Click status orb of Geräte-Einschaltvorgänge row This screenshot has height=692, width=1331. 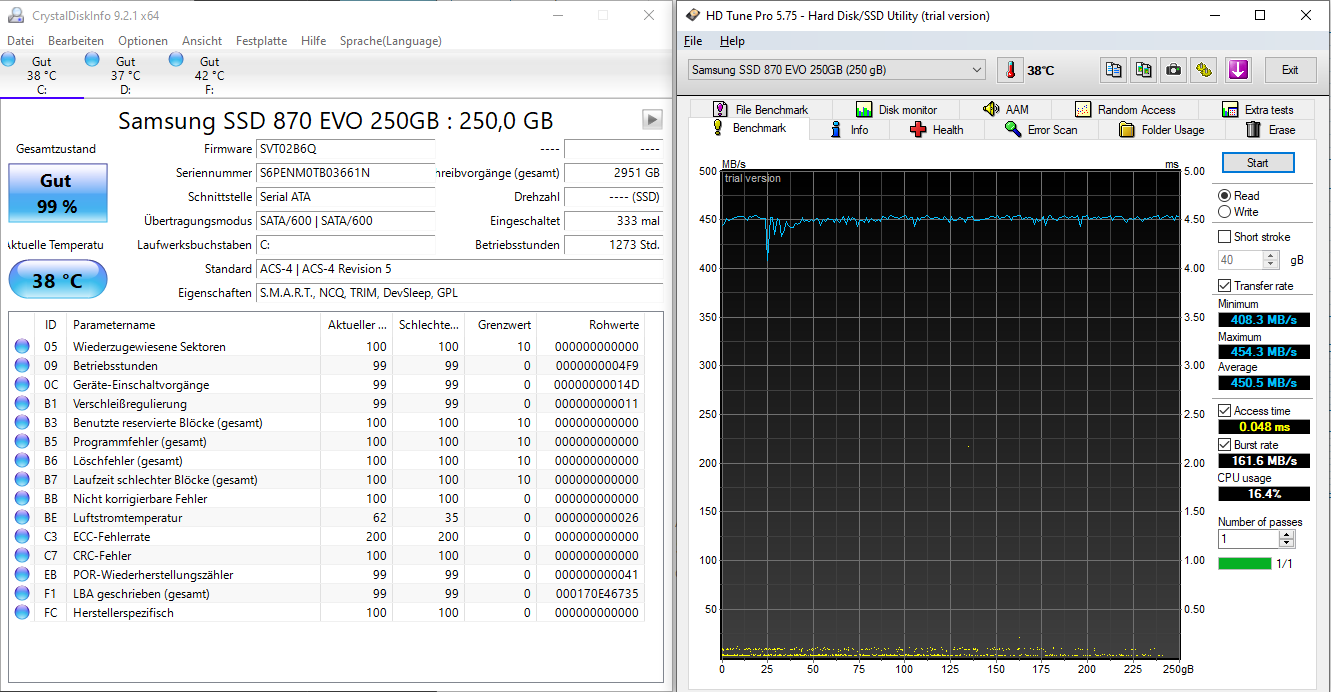(22, 385)
